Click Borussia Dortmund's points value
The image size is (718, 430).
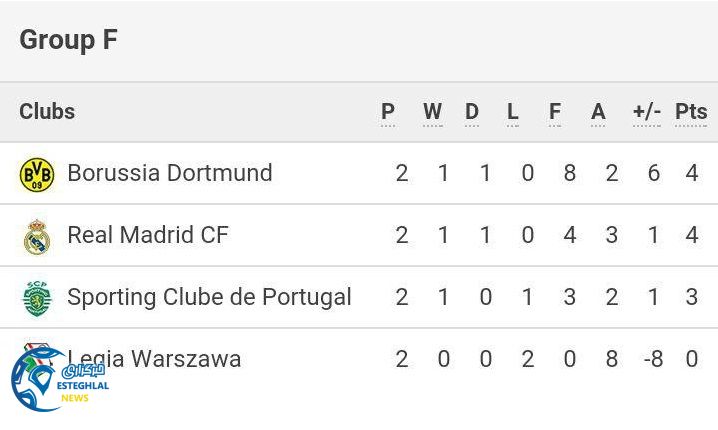pyautogui.click(x=691, y=173)
